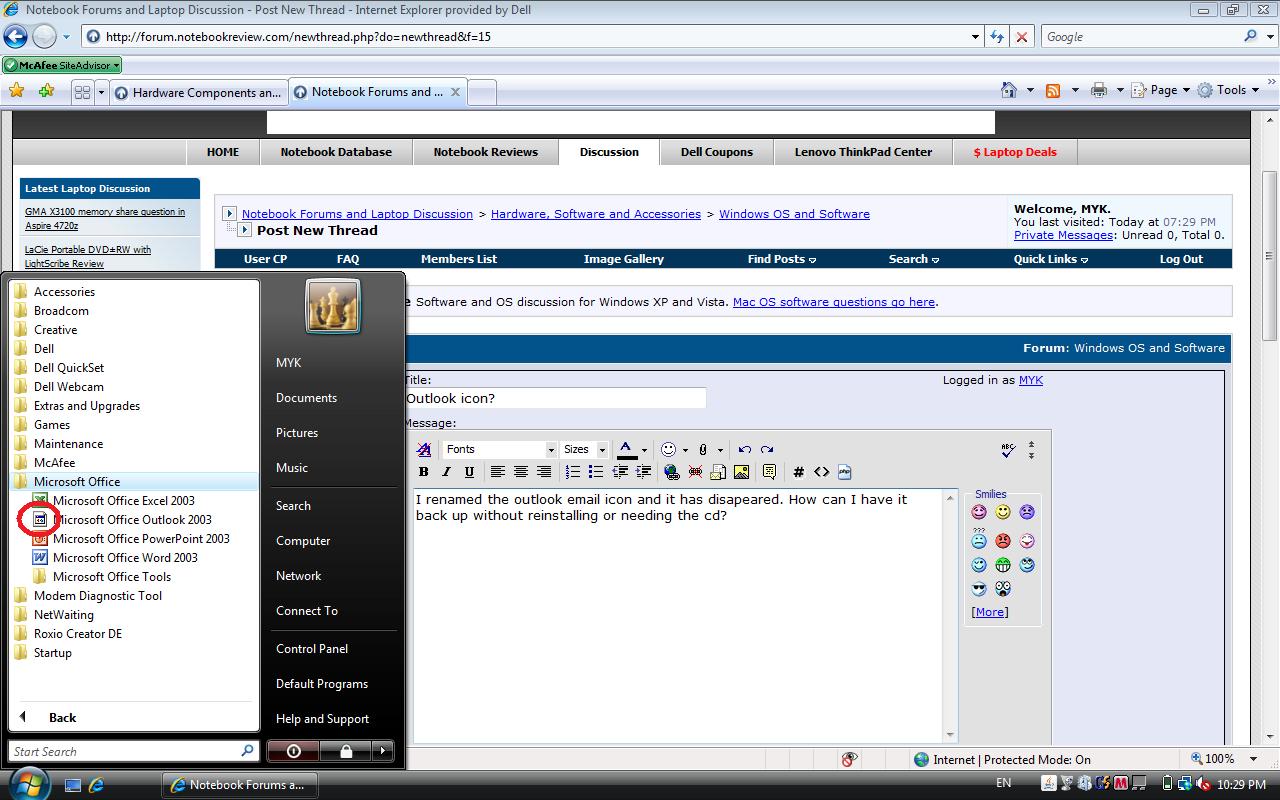1280x800 pixels.
Task: Click the More smilies link
Action: 990,612
